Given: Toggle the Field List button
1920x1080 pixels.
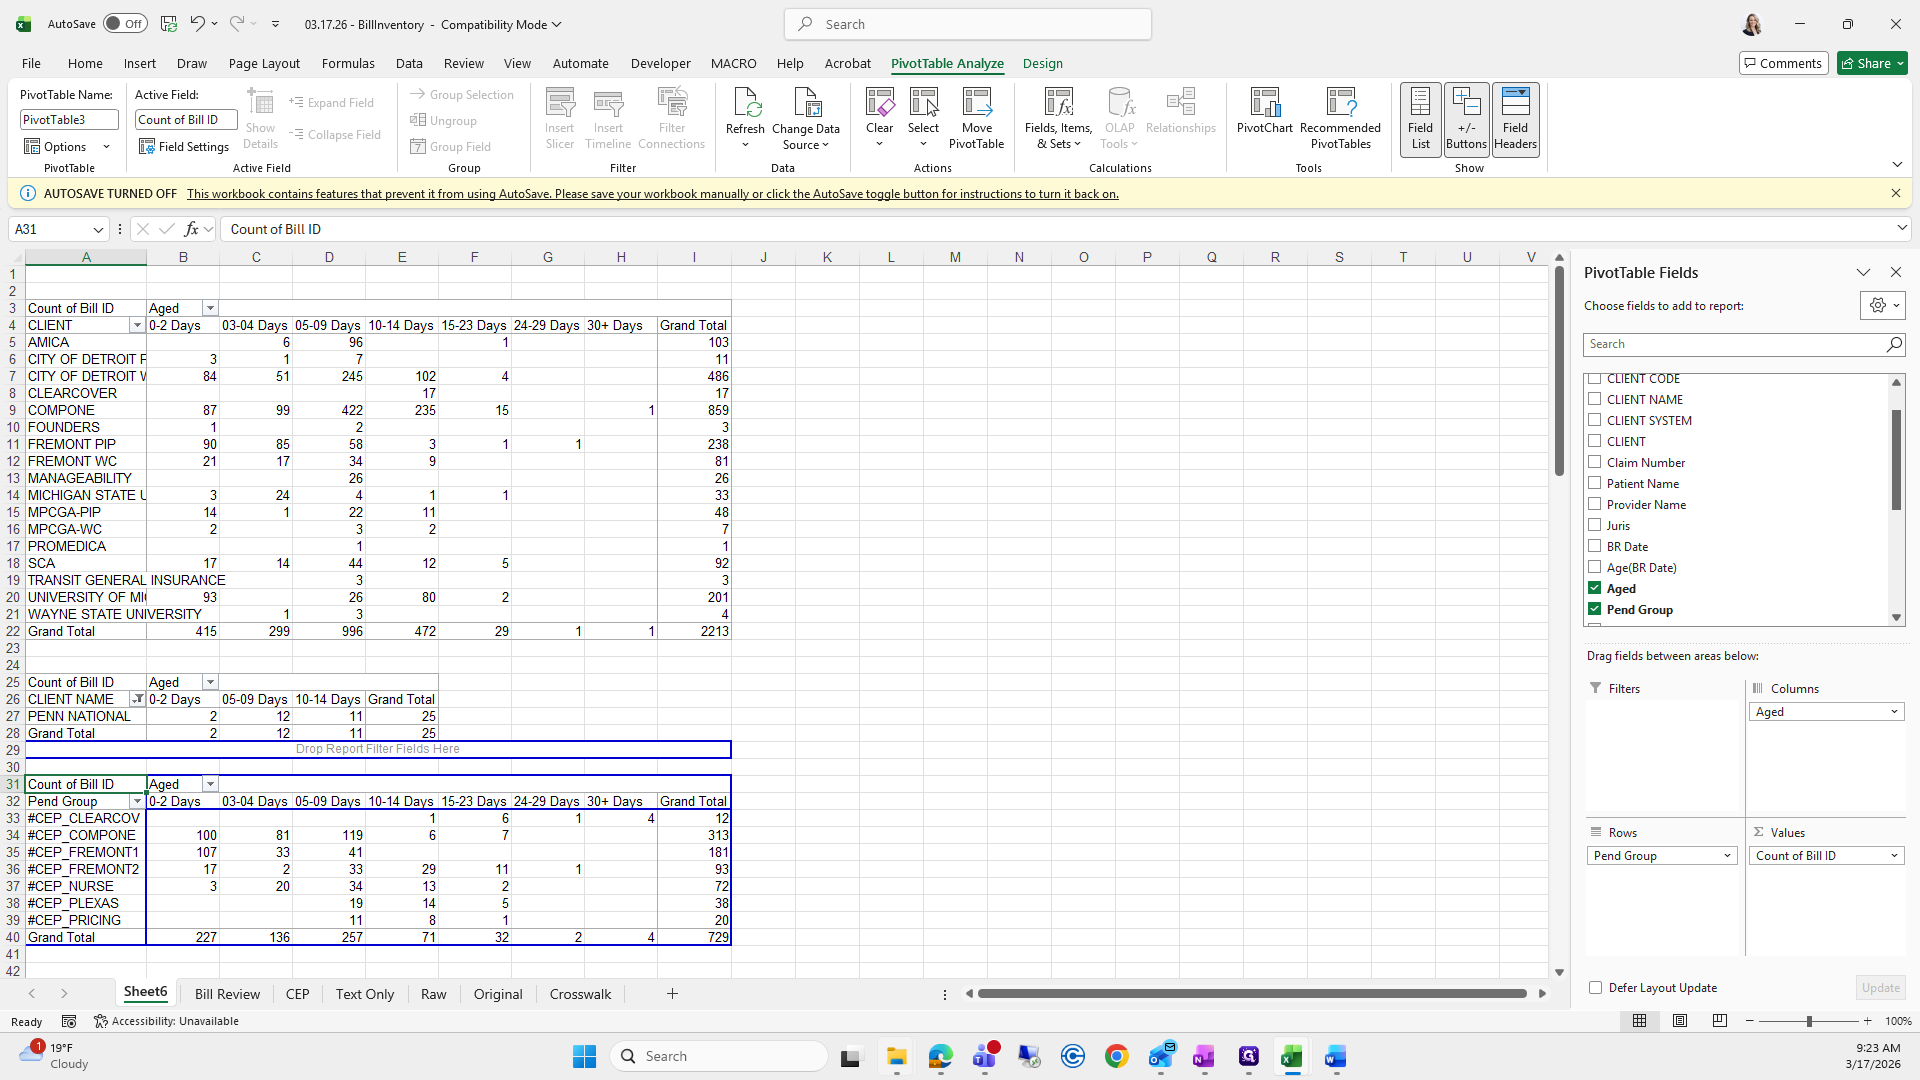Looking at the screenshot, I should (1420, 118).
